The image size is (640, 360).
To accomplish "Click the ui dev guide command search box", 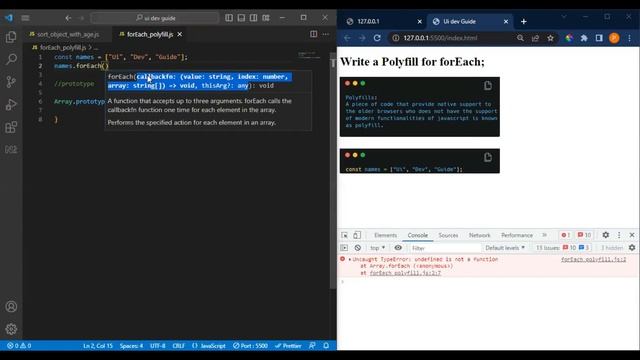I will click(x=155, y=18).
